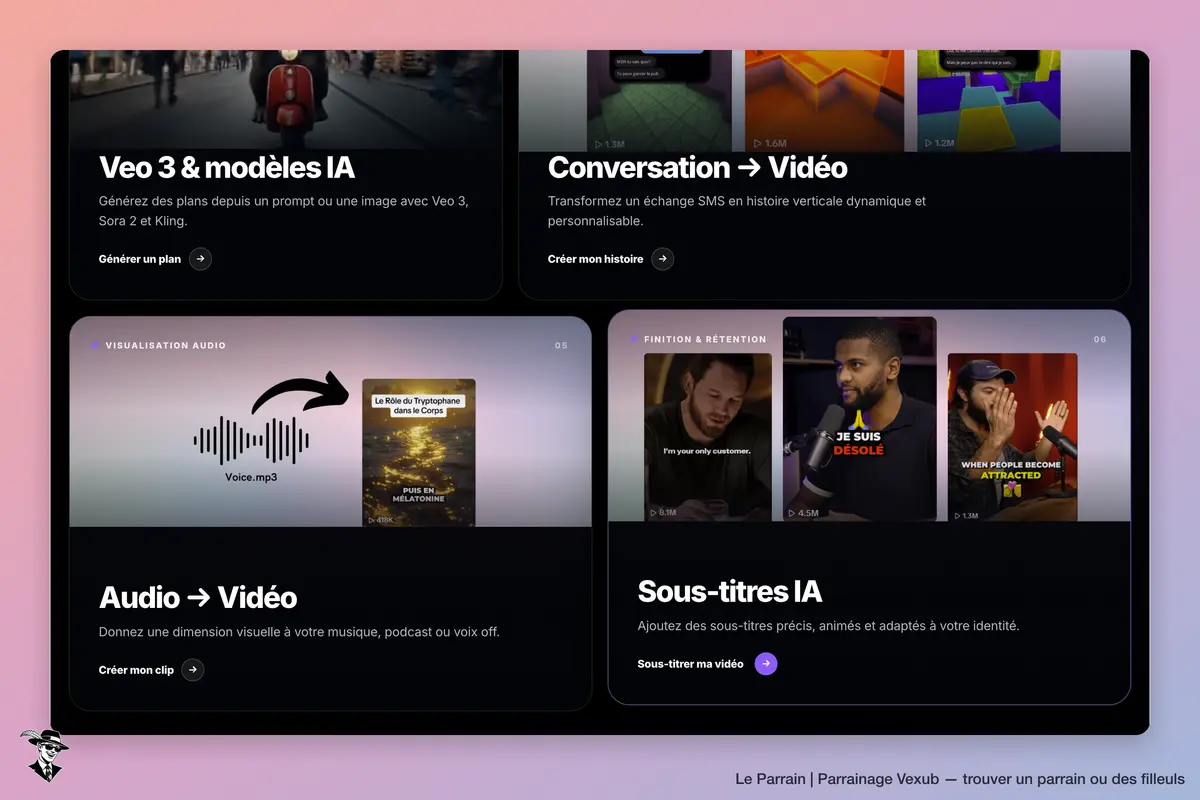Click arrow icon next to Générer un plan
Screen dimensions: 1200x800
click(x=200, y=259)
